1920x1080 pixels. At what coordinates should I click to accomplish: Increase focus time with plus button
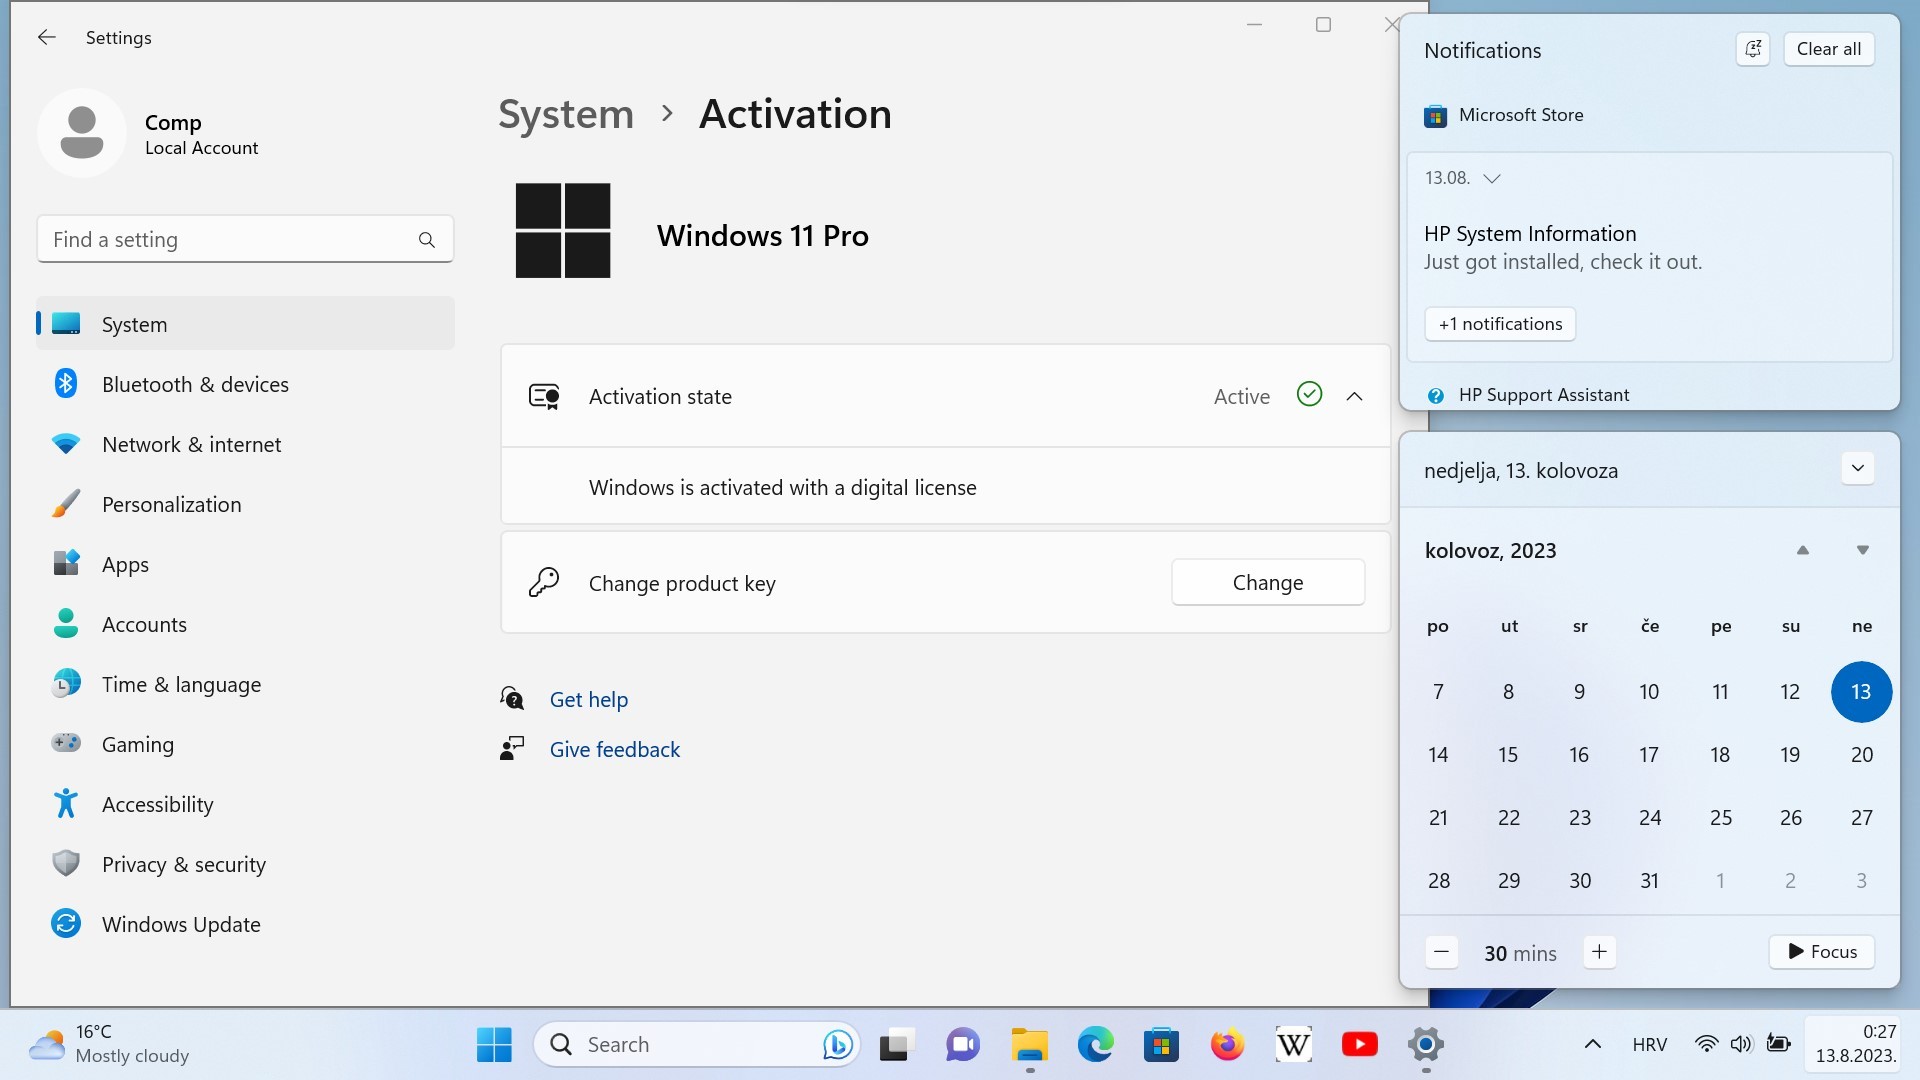[1599, 952]
